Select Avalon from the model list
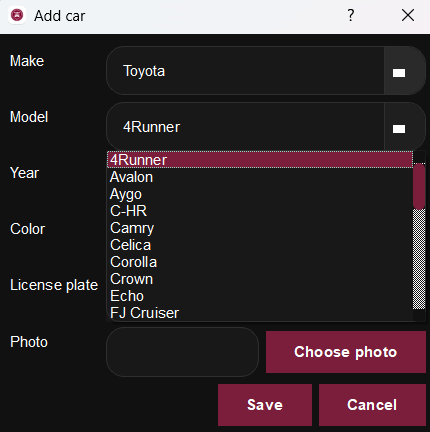430x432 pixels. 260,177
